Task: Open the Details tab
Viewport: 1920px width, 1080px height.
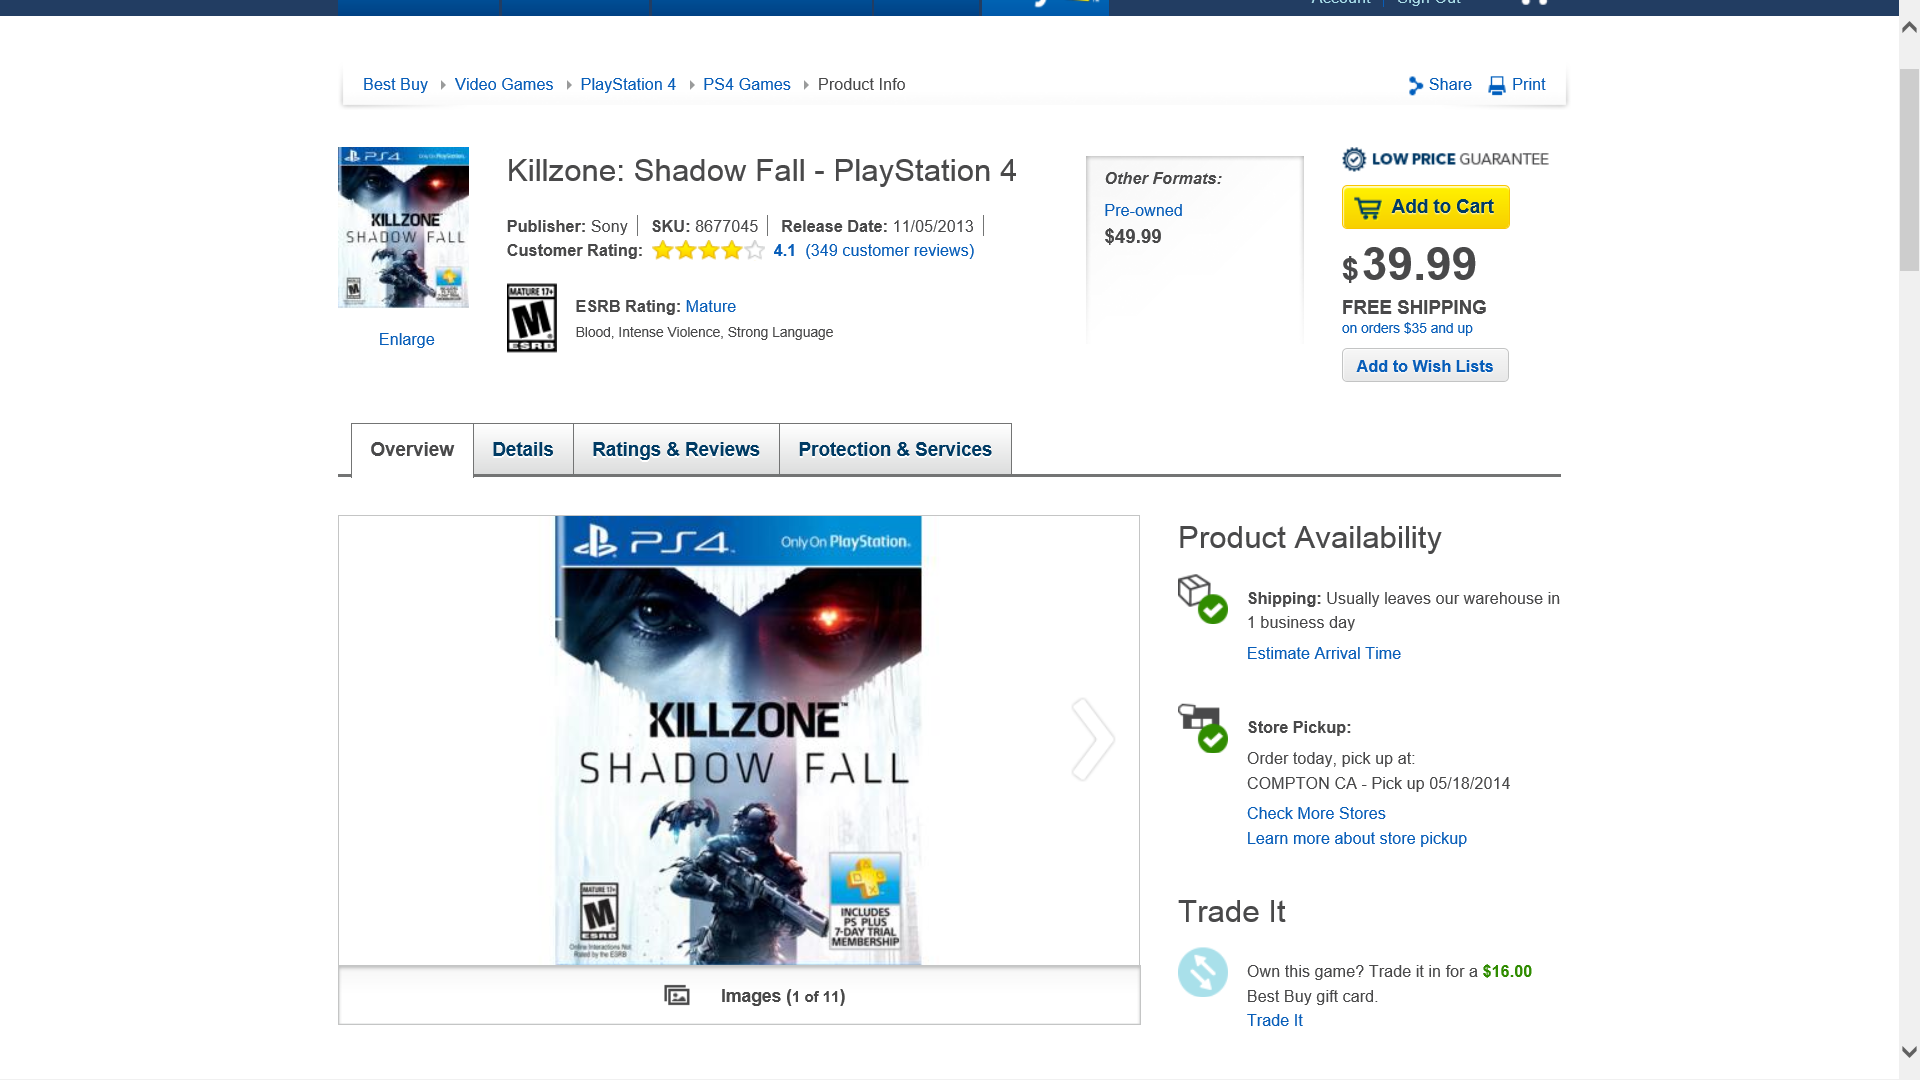Action: click(523, 449)
